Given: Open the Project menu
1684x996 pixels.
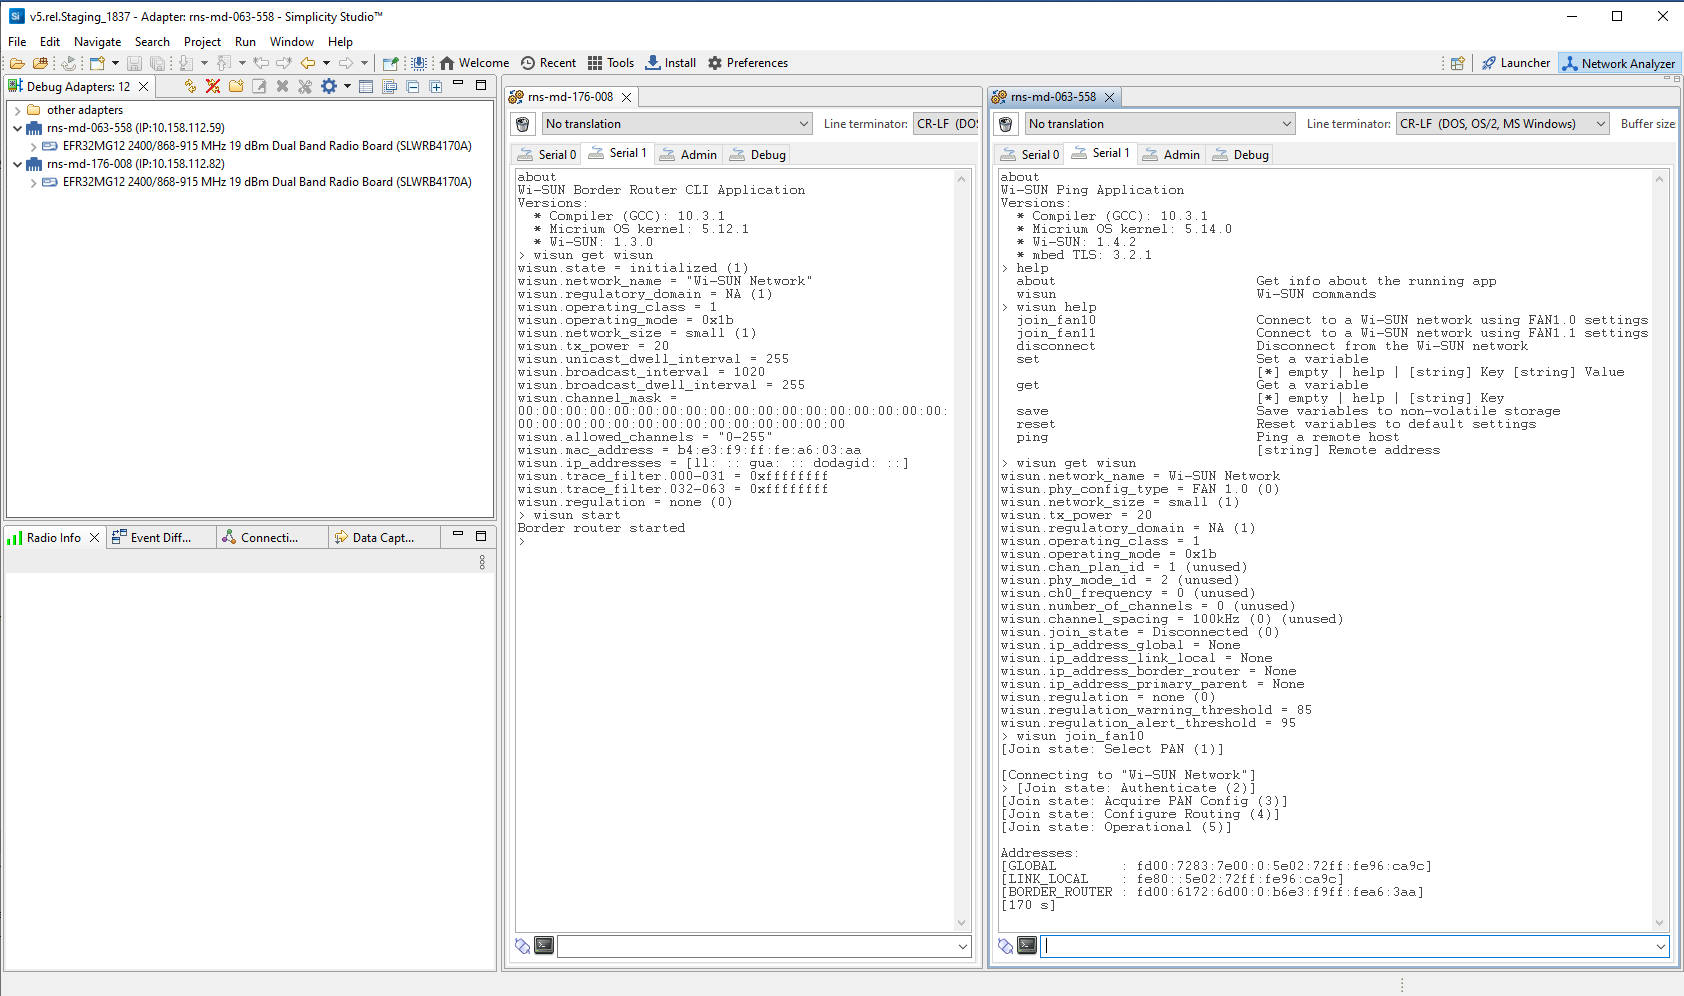Looking at the screenshot, I should click(202, 42).
